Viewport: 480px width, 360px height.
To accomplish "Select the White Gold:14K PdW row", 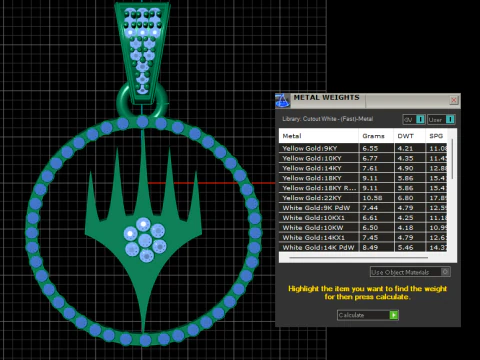I will (x=363, y=247).
